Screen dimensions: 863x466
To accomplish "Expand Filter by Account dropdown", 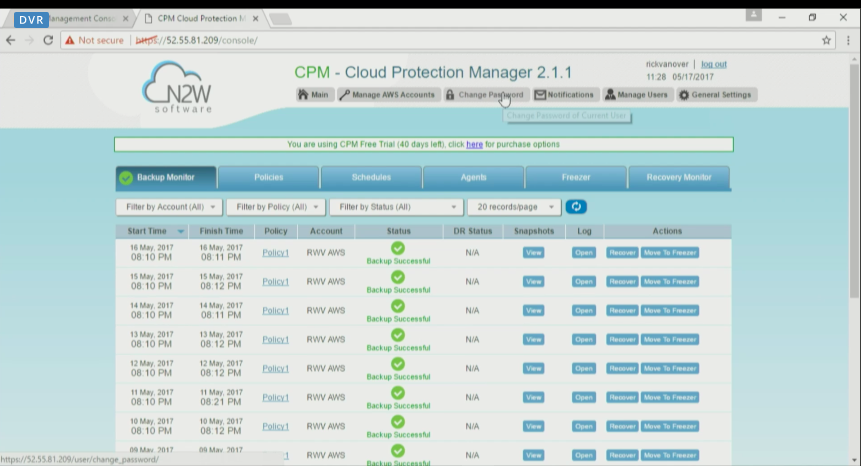I will (x=166, y=207).
